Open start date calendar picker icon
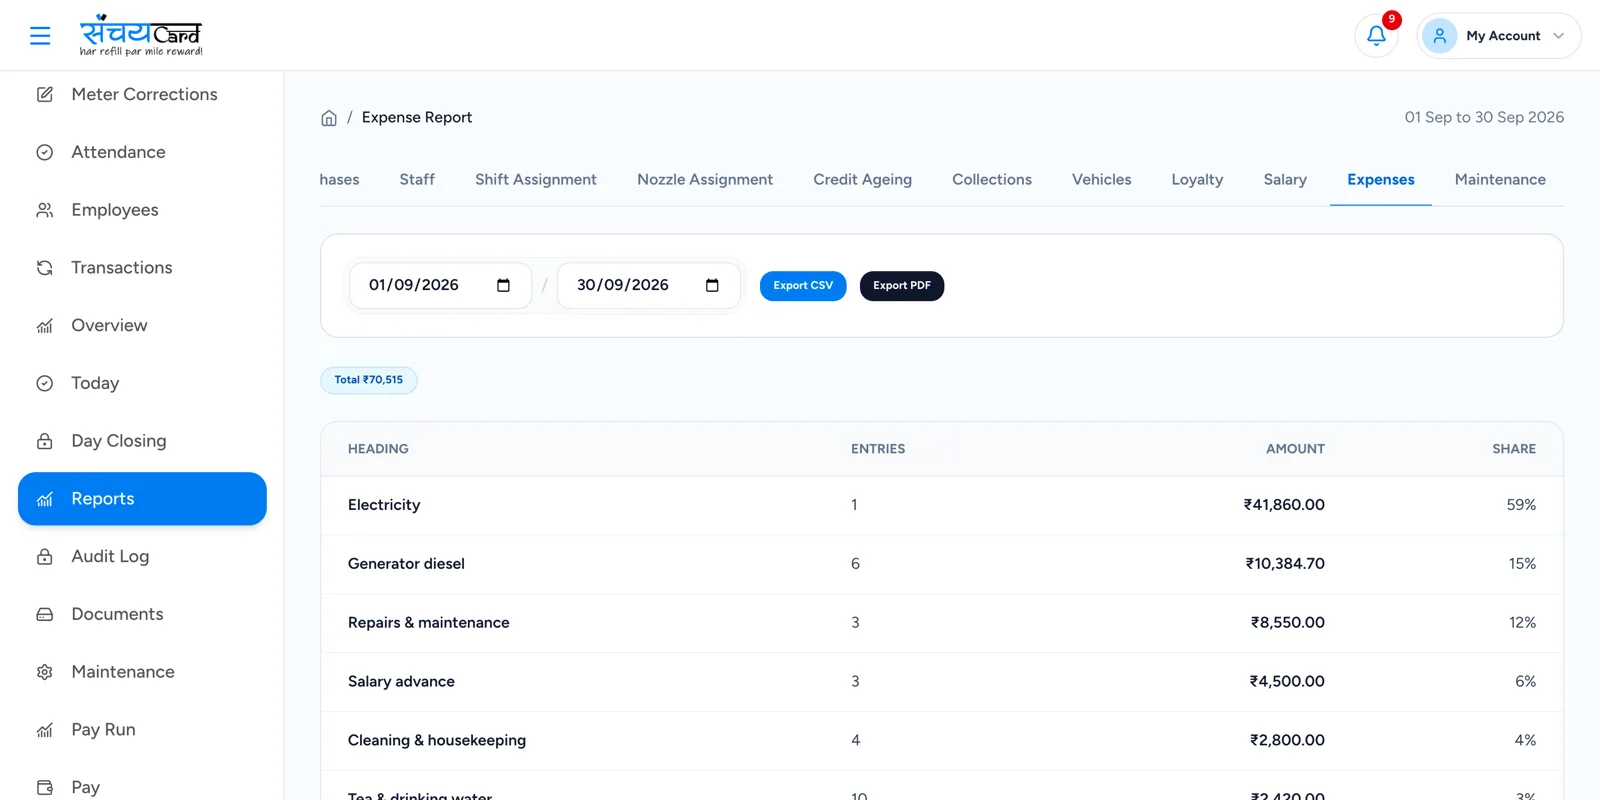Screen dimensions: 1600x800 point(503,285)
